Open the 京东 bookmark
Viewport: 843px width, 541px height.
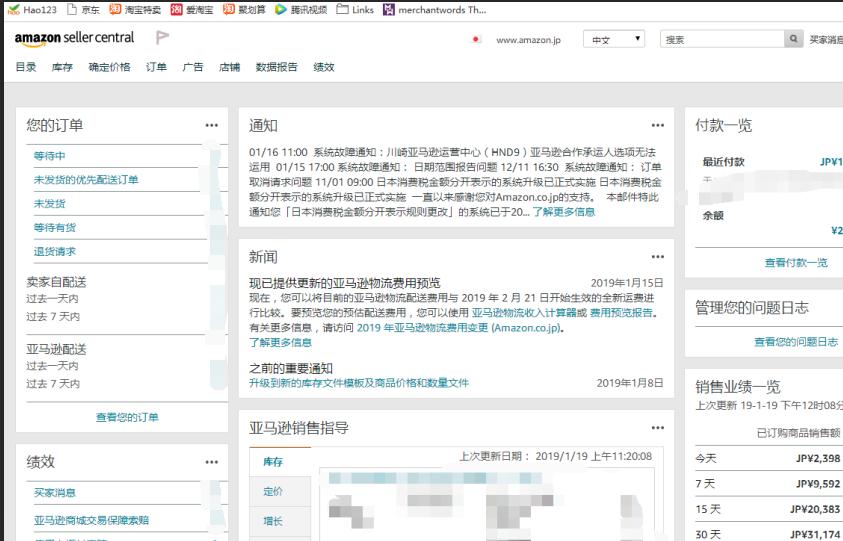click(83, 9)
